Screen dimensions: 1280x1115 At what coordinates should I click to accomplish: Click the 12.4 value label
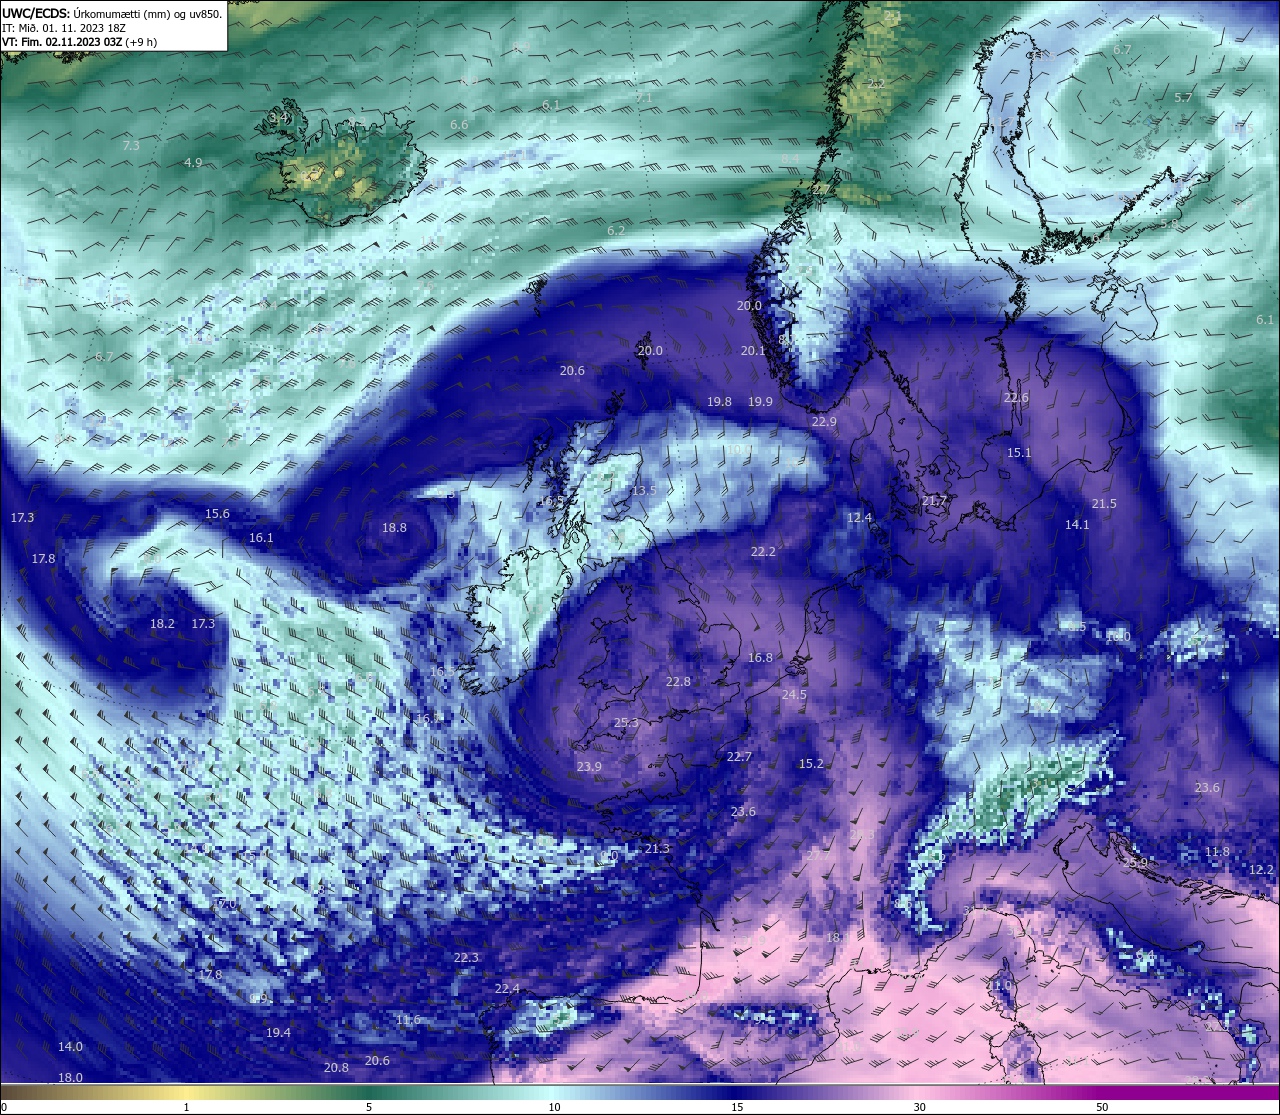(x=859, y=517)
